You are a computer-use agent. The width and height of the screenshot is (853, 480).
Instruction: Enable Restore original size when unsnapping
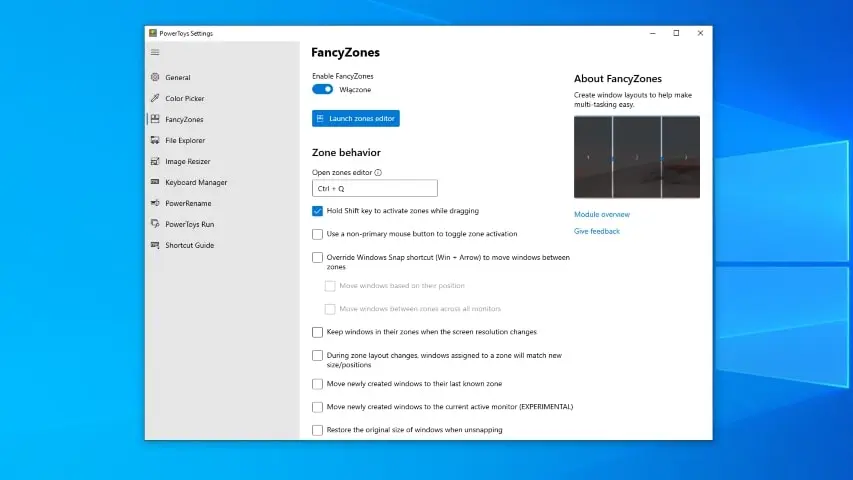point(318,430)
